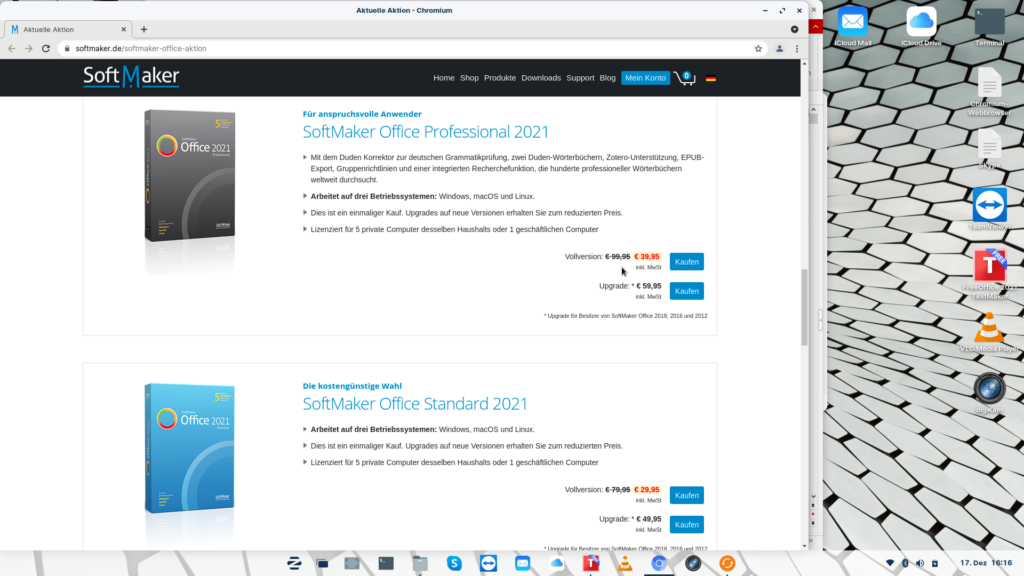Screen dimensions: 1024x576
Task: Click the SoftMaker logo in the header
Action: point(131,77)
